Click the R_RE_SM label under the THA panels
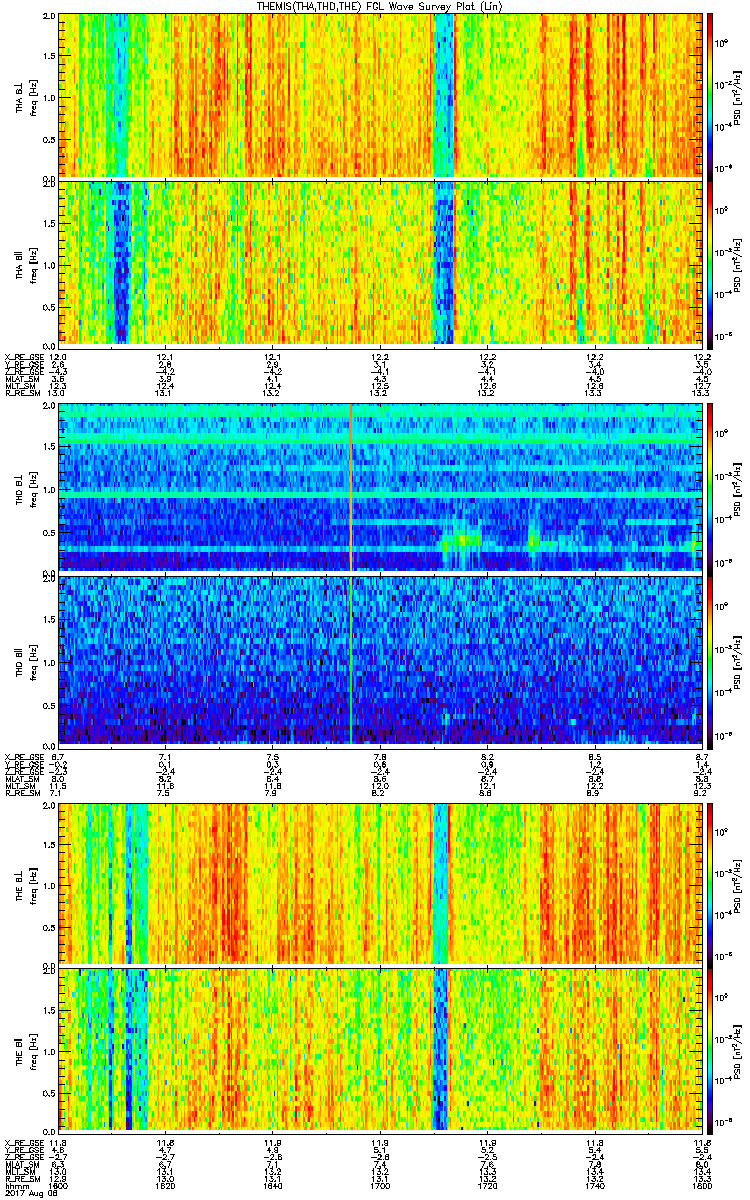The image size is (750, 1200). click(x=24, y=394)
